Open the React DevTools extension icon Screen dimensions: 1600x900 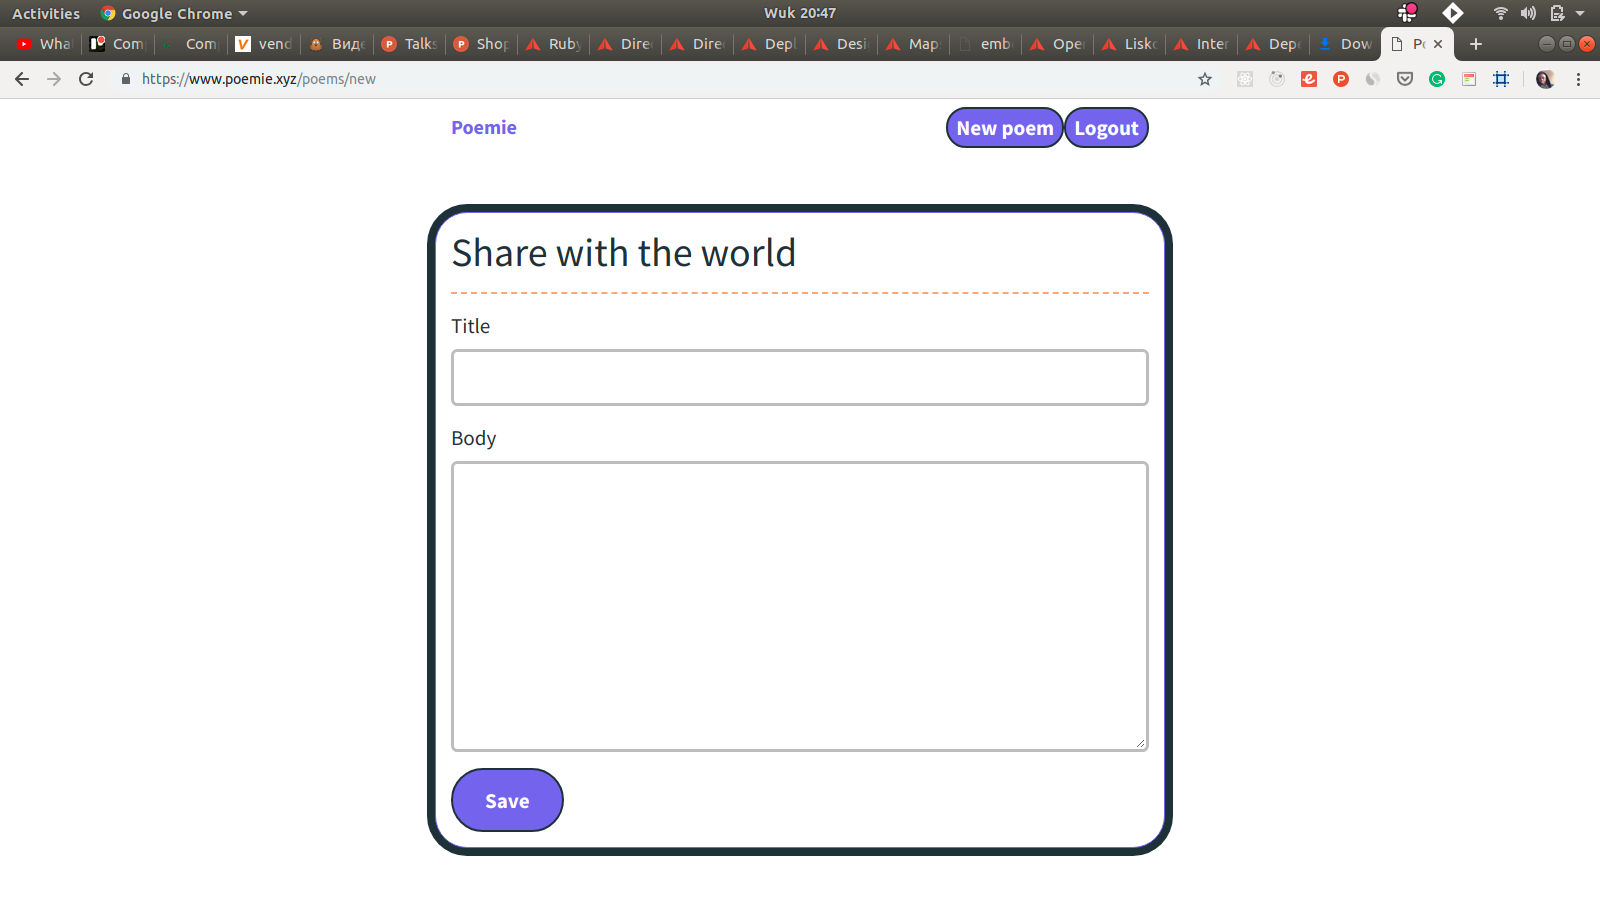pyautogui.click(x=1245, y=79)
